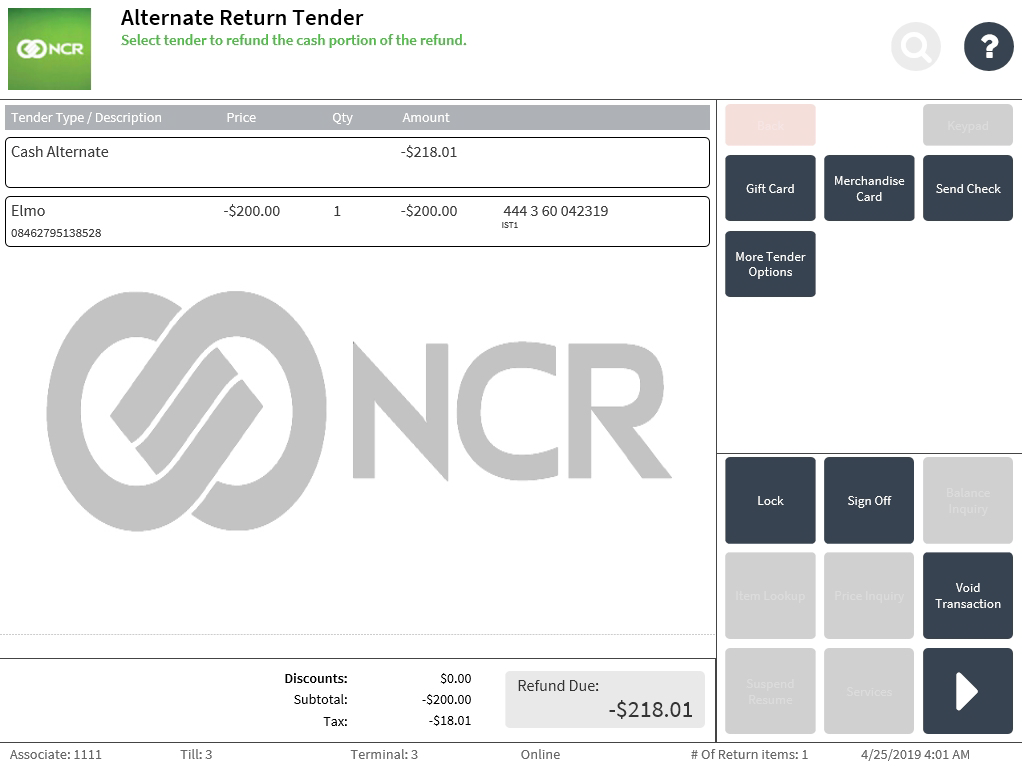Click the Tender Type / Description header

86,117
